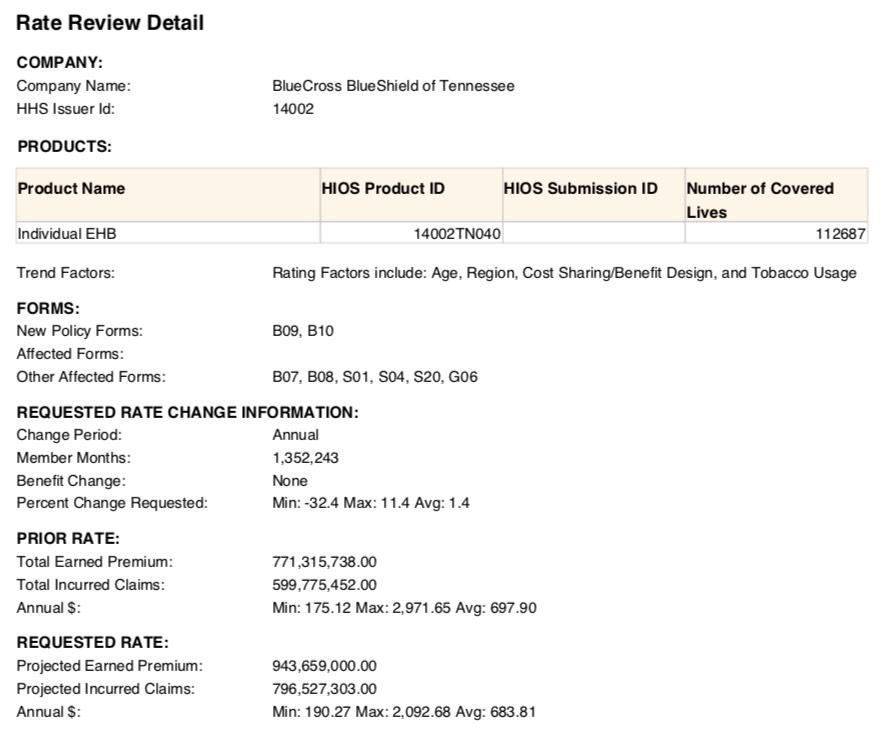Click the HIOS Submission ID column header
The width and height of the screenshot is (887, 755).
[x=581, y=189]
